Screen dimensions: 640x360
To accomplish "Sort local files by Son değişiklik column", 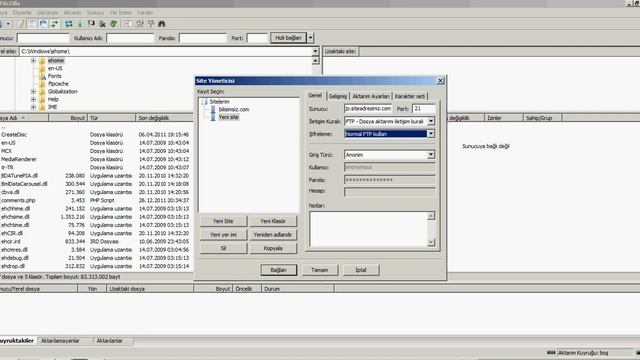I will pos(164,118).
